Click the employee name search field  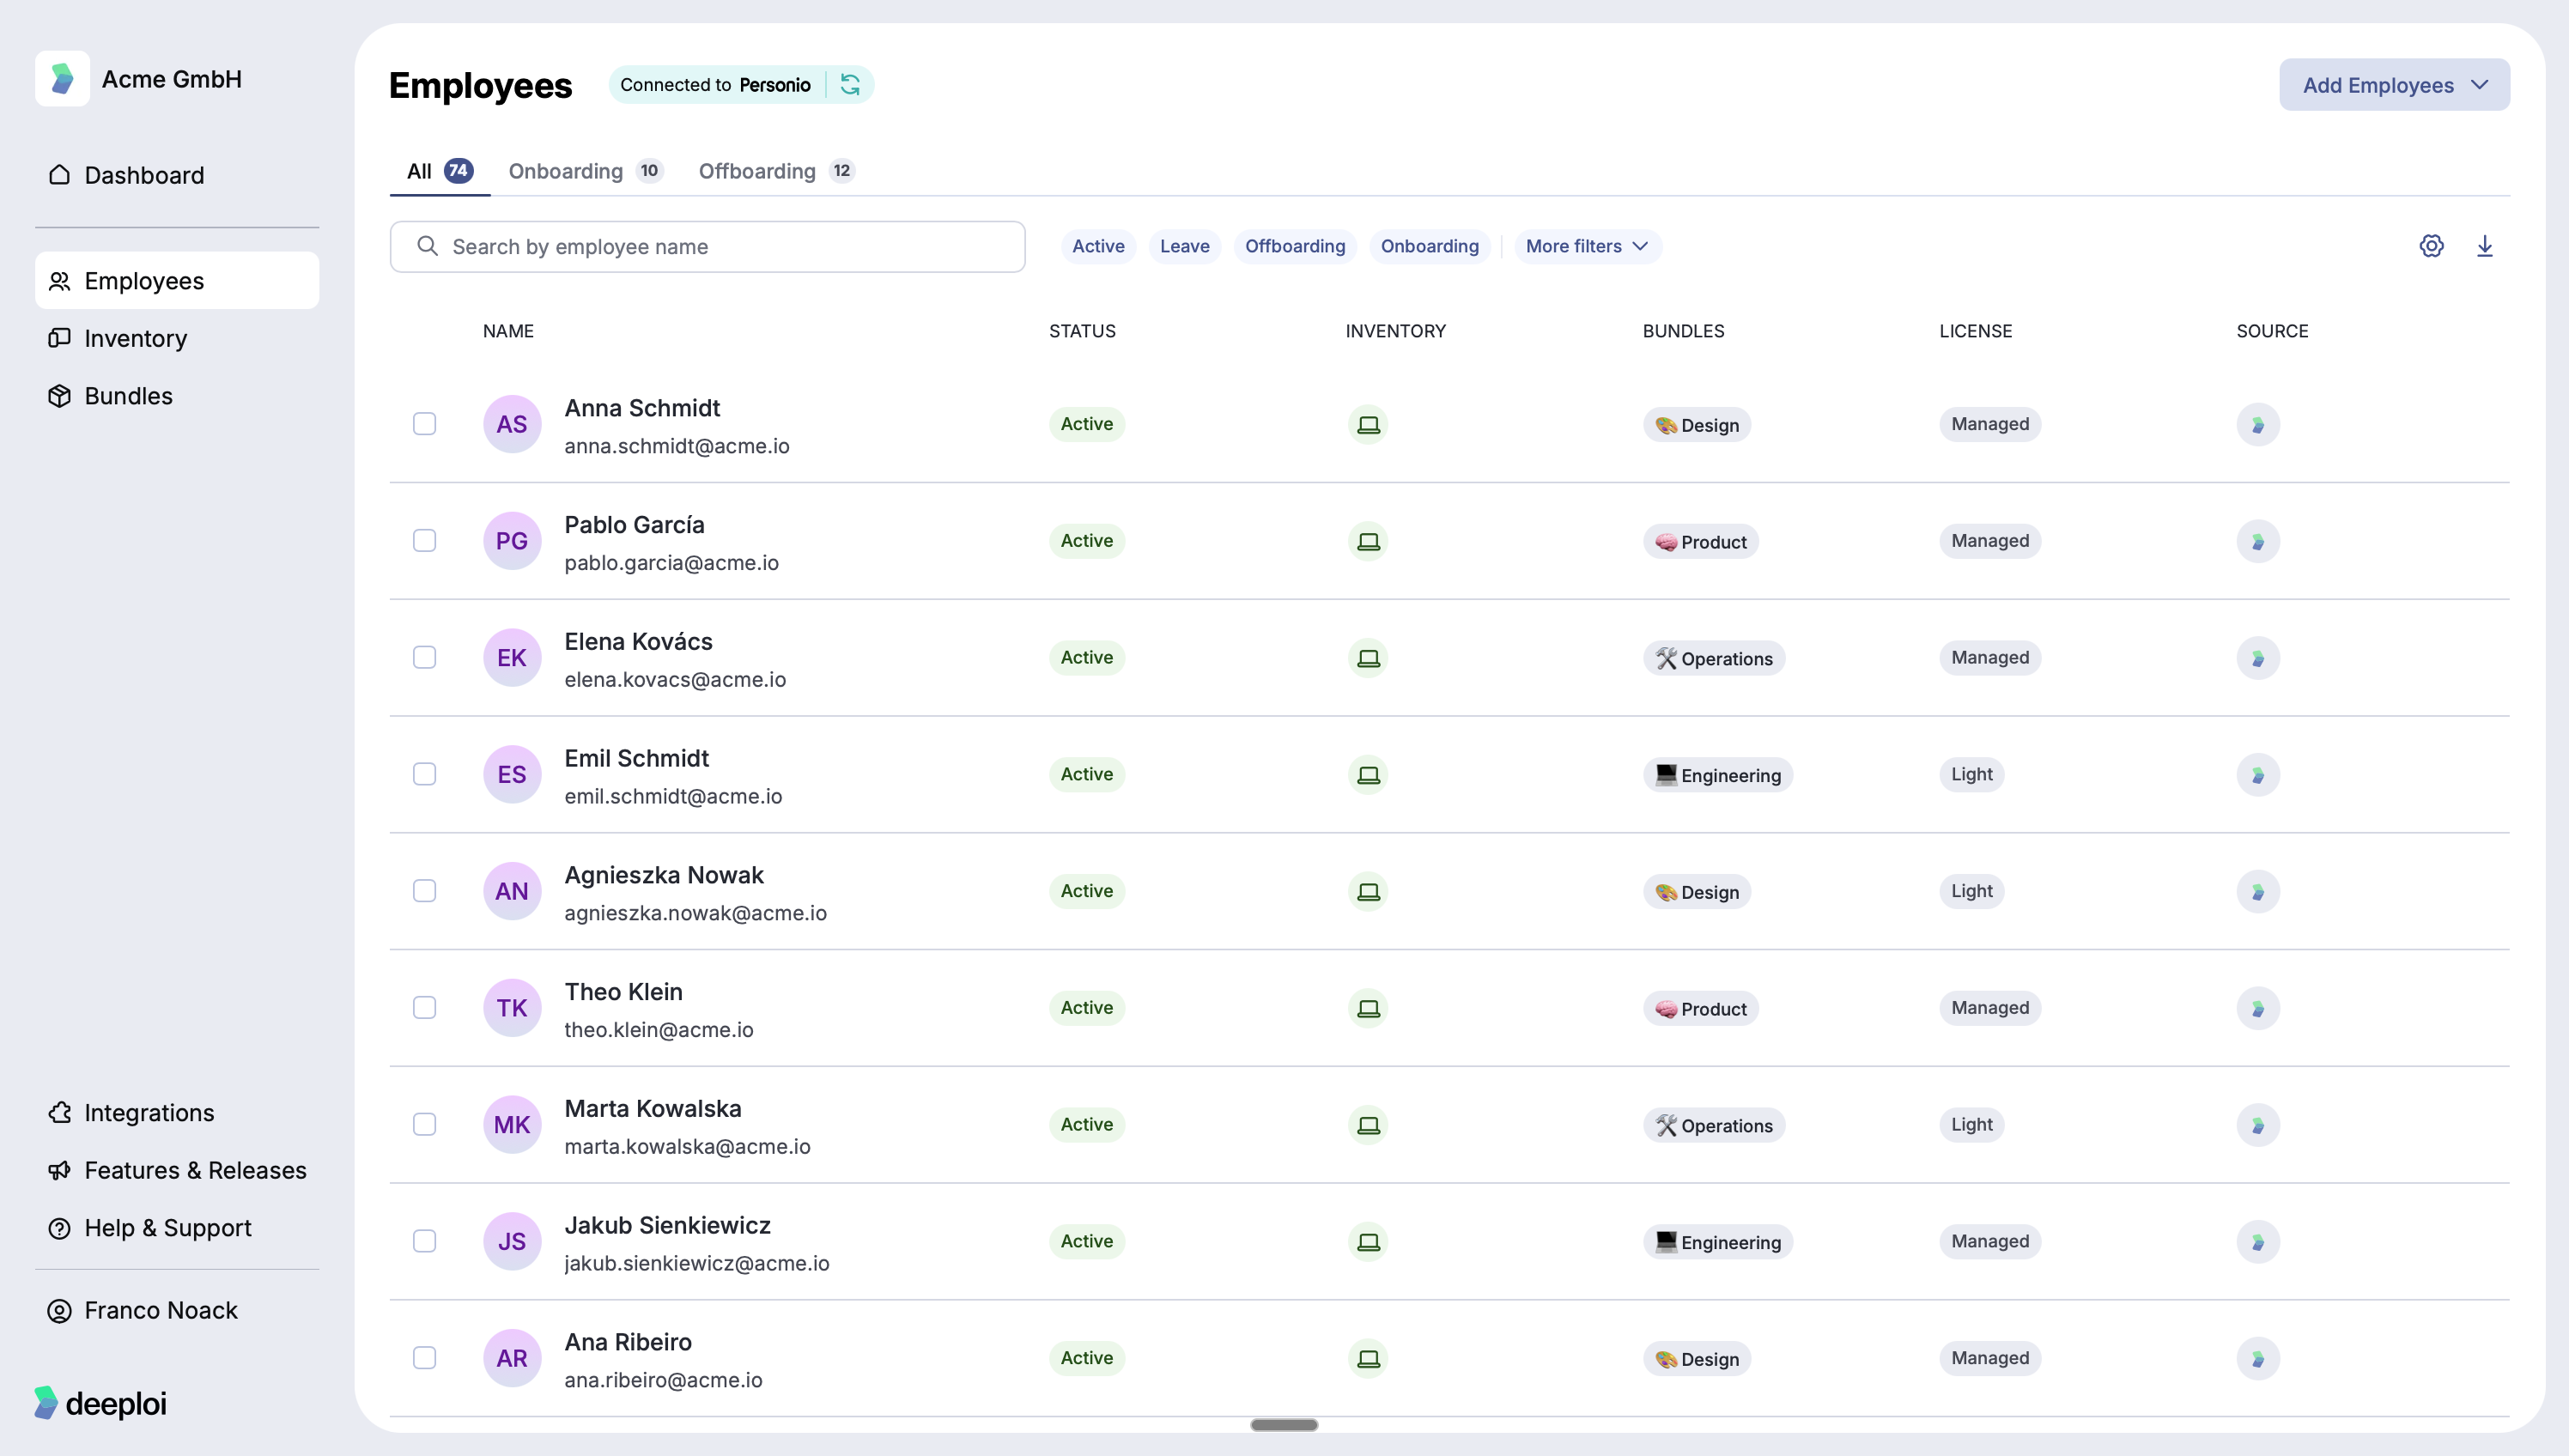(x=707, y=246)
